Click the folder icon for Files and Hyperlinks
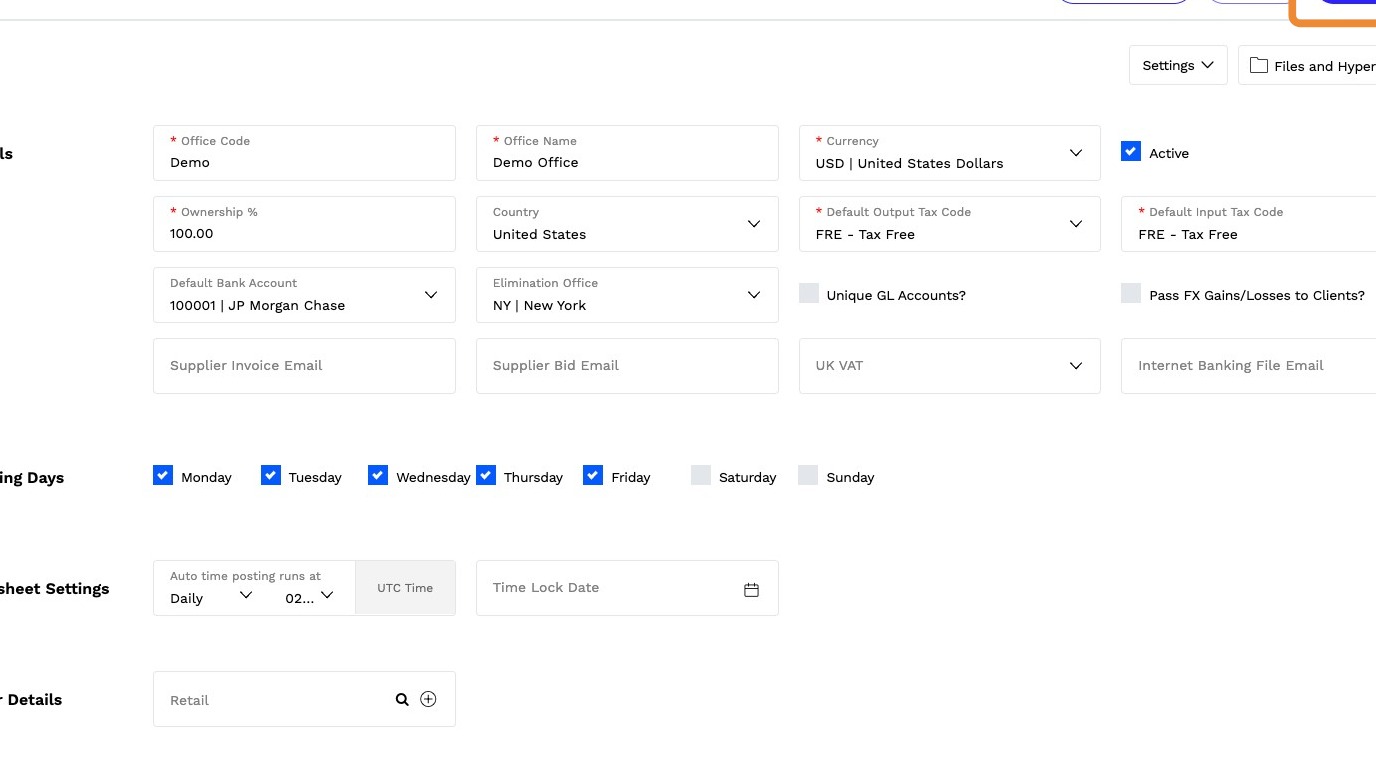Viewport: 1376px width, 769px height. tap(1259, 66)
